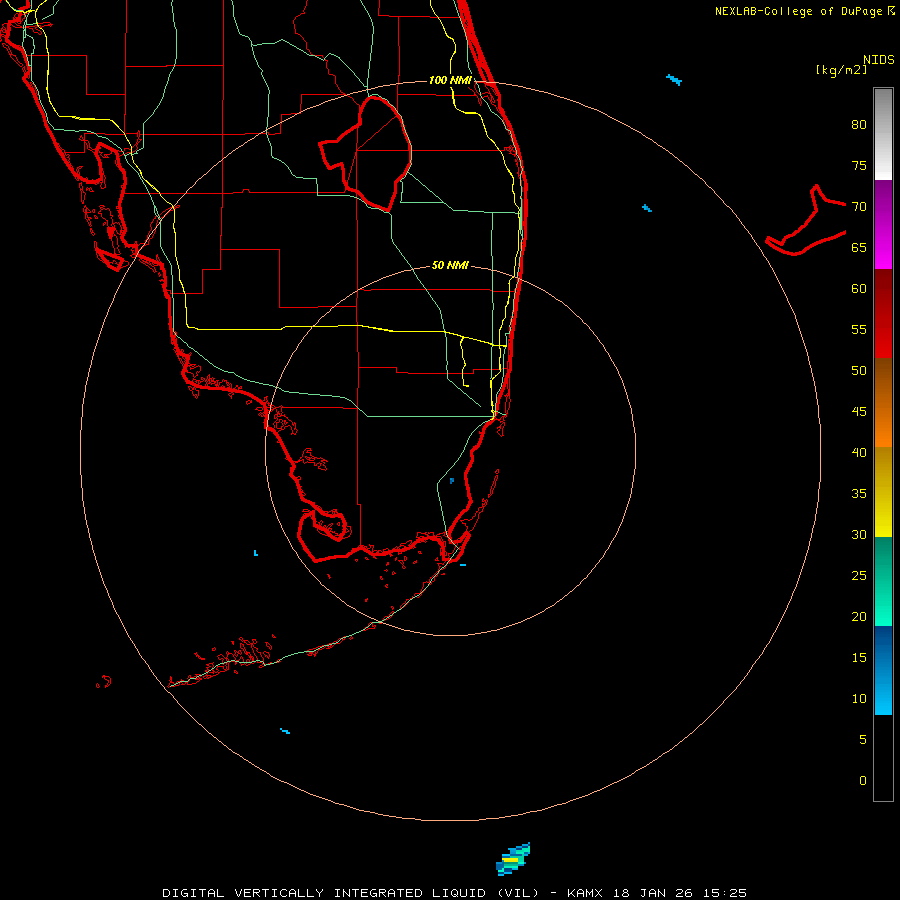Select the 65 value on the scale

[859, 247]
